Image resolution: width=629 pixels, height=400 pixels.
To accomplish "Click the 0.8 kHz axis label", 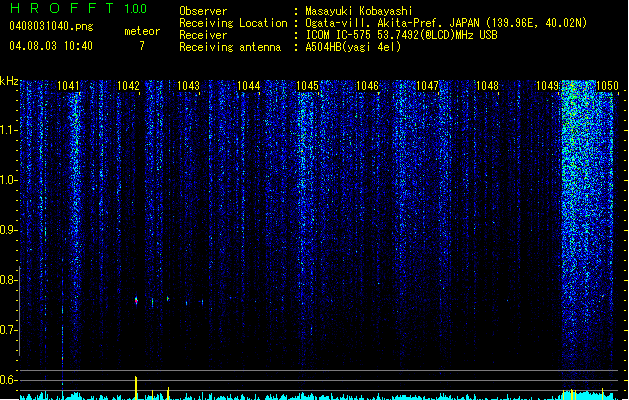I will pos(8,280).
